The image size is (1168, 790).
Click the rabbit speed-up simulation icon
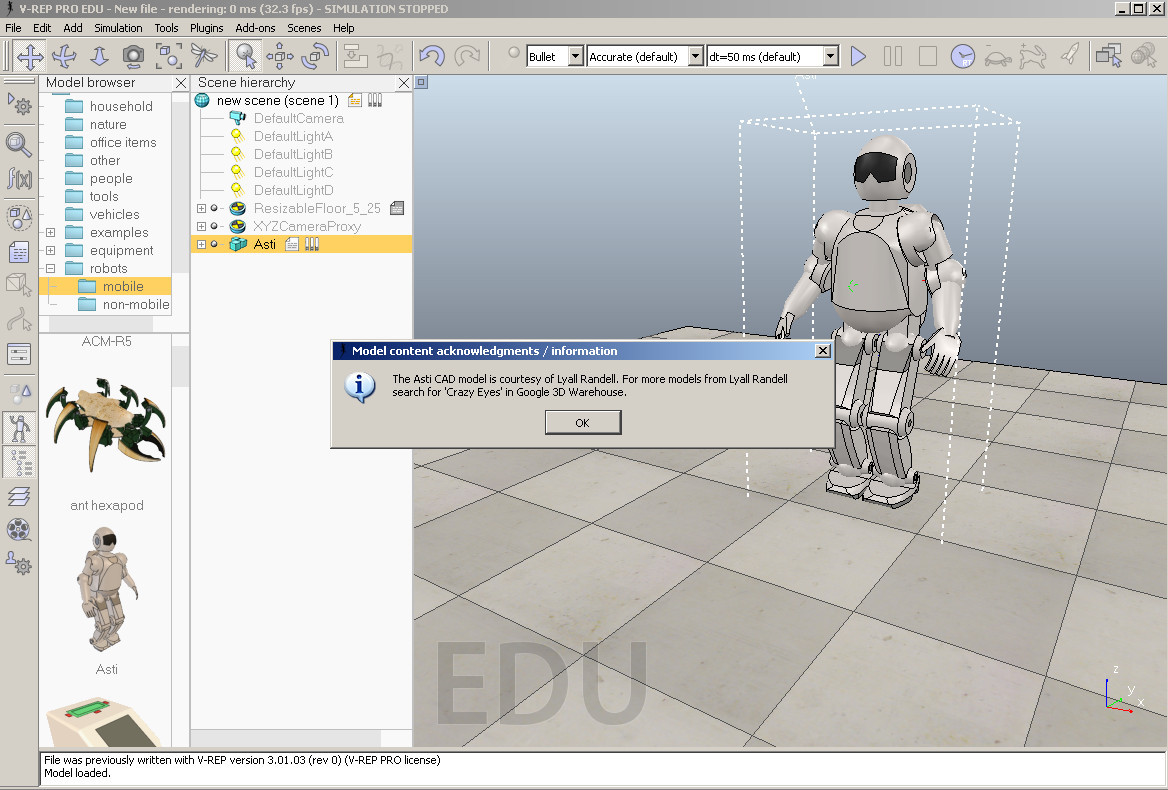click(1032, 57)
